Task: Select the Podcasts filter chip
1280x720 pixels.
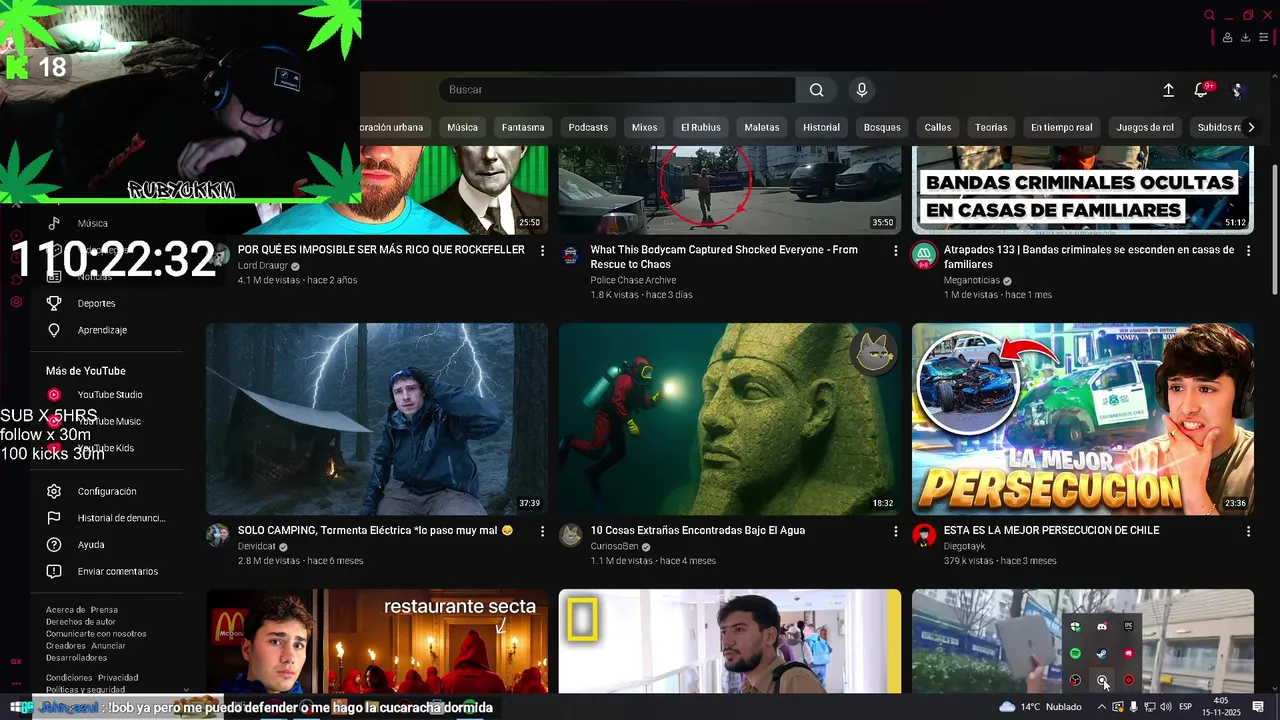Action: pyautogui.click(x=588, y=127)
